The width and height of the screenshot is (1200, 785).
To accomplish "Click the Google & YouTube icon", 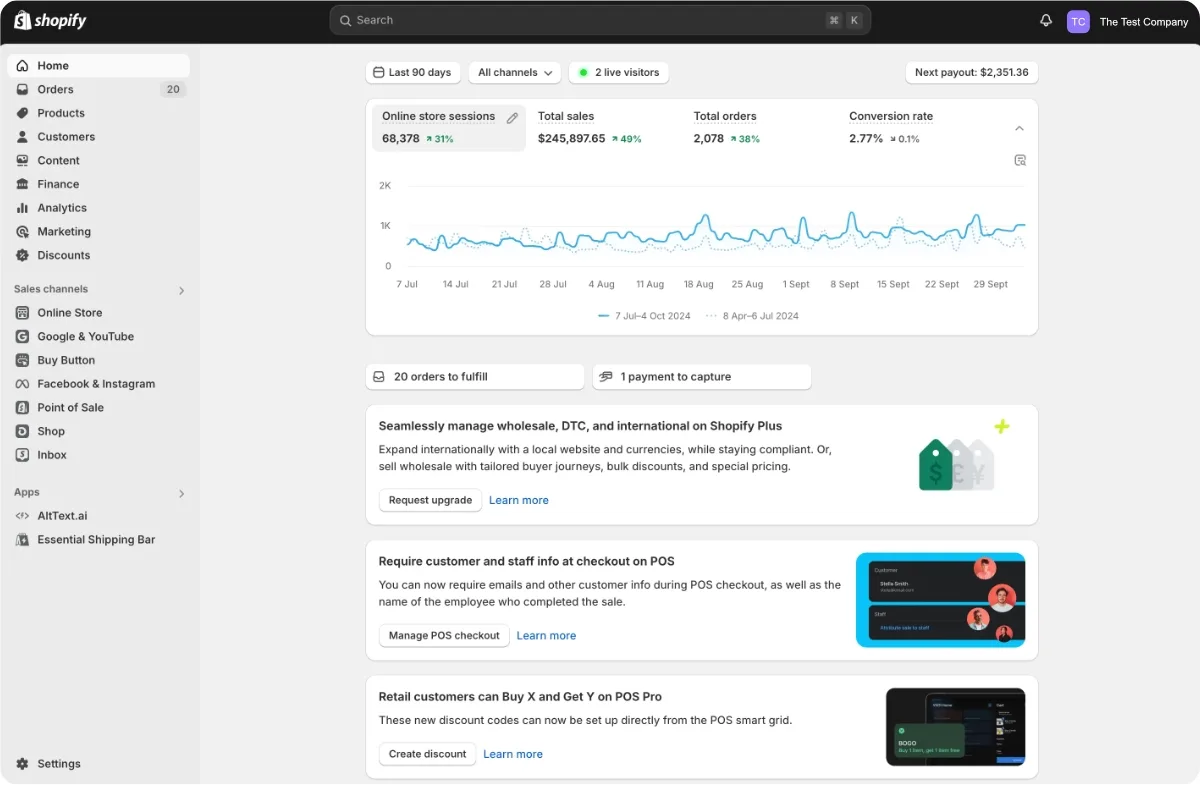I will point(22,337).
